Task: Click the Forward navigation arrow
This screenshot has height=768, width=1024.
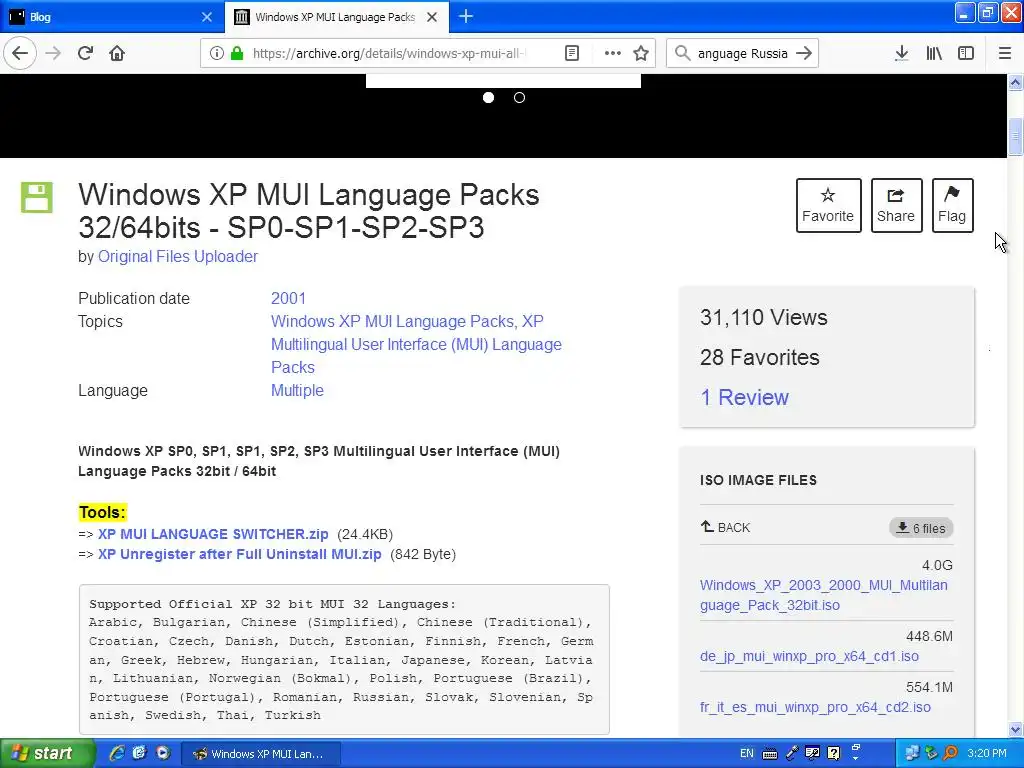Action: pyautogui.click(x=54, y=53)
